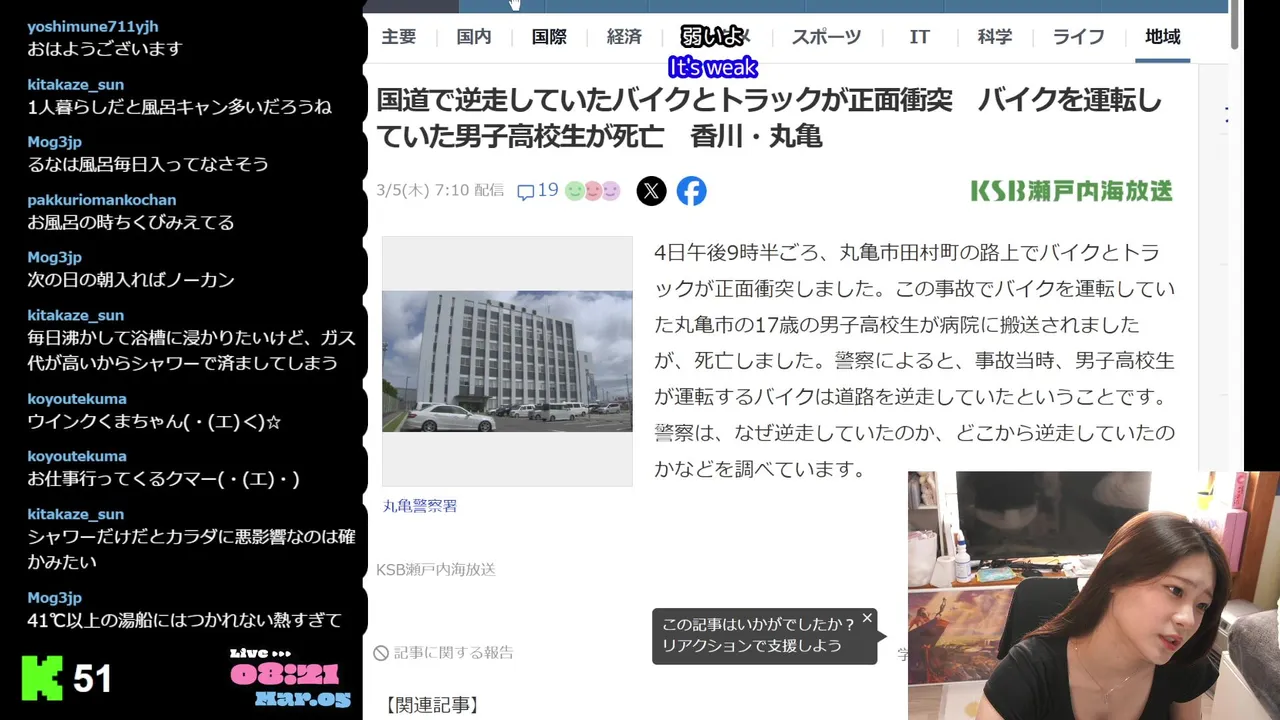
Task: Click chat message るなは風呂毎日入ってなさそう
Action: [x=148, y=164]
